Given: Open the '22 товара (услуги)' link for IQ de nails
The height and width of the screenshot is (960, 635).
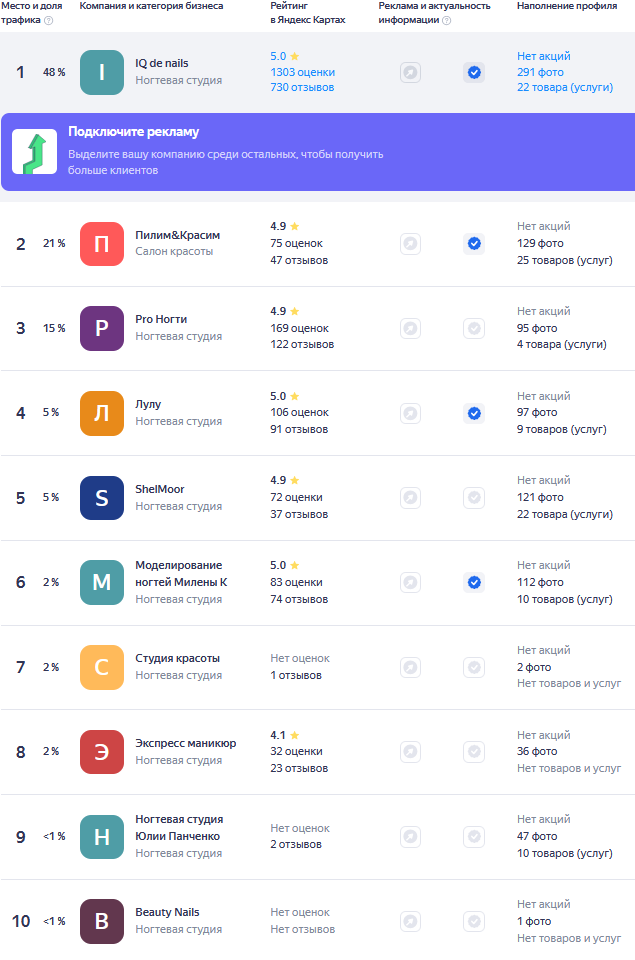Looking at the screenshot, I should [564, 88].
